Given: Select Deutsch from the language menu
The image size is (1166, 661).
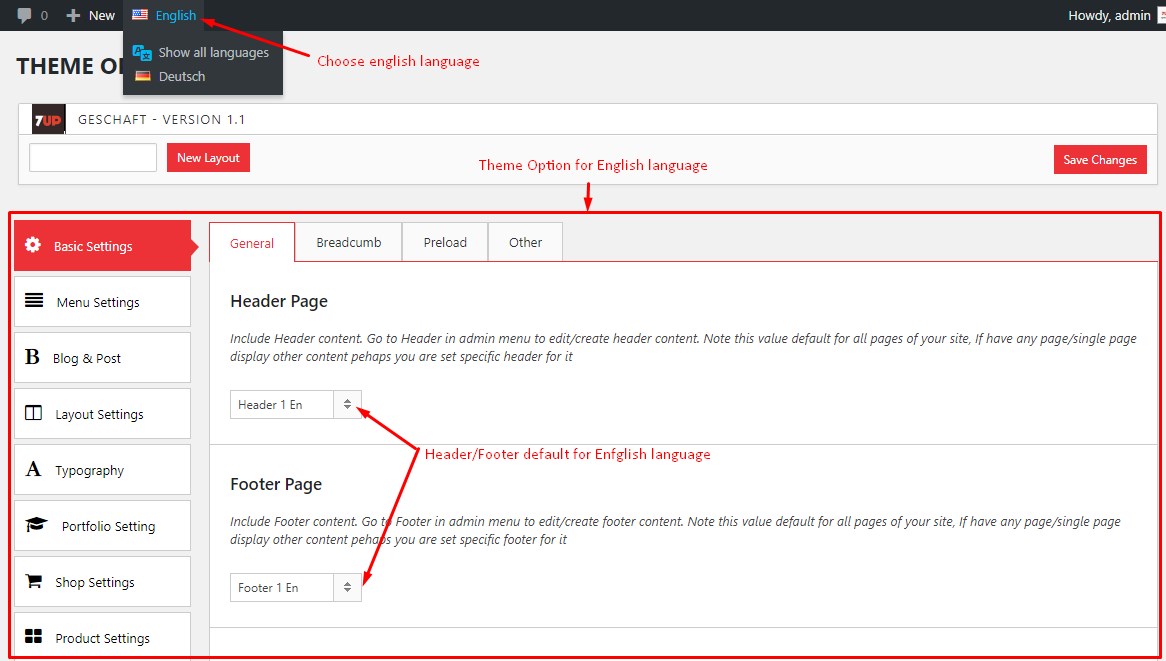Looking at the screenshot, I should [x=181, y=76].
